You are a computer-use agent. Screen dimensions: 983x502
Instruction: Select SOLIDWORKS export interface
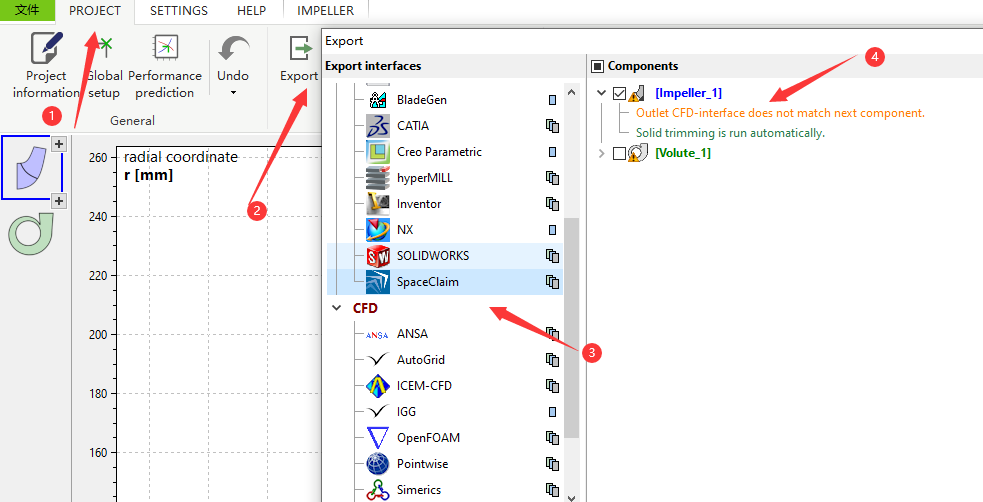click(x=432, y=256)
